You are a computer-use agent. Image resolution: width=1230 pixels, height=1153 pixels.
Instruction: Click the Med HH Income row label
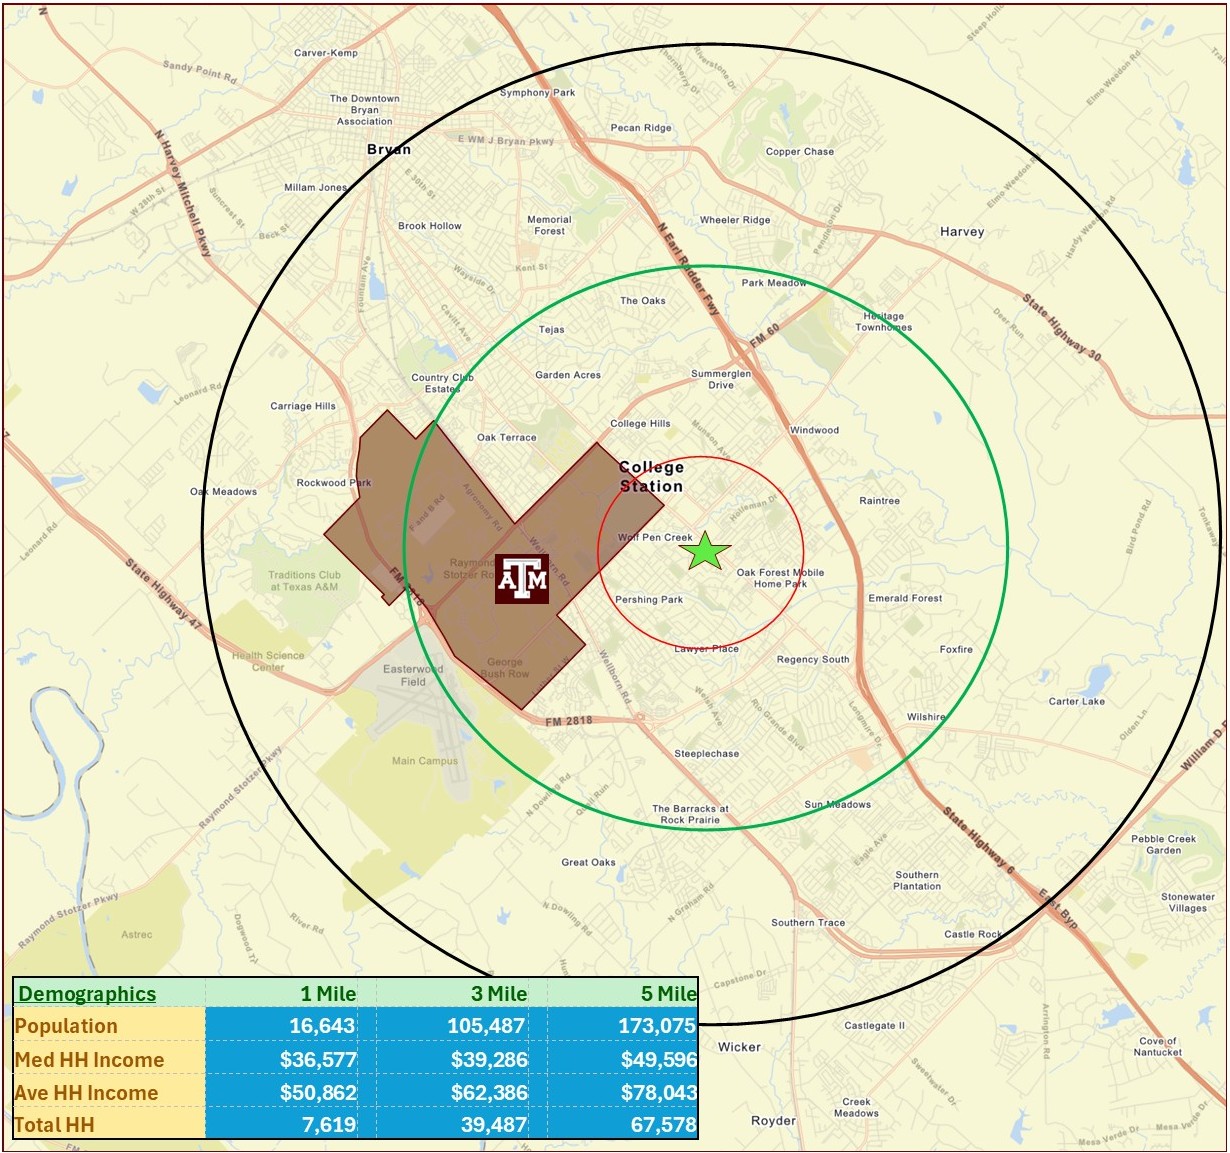point(89,1060)
